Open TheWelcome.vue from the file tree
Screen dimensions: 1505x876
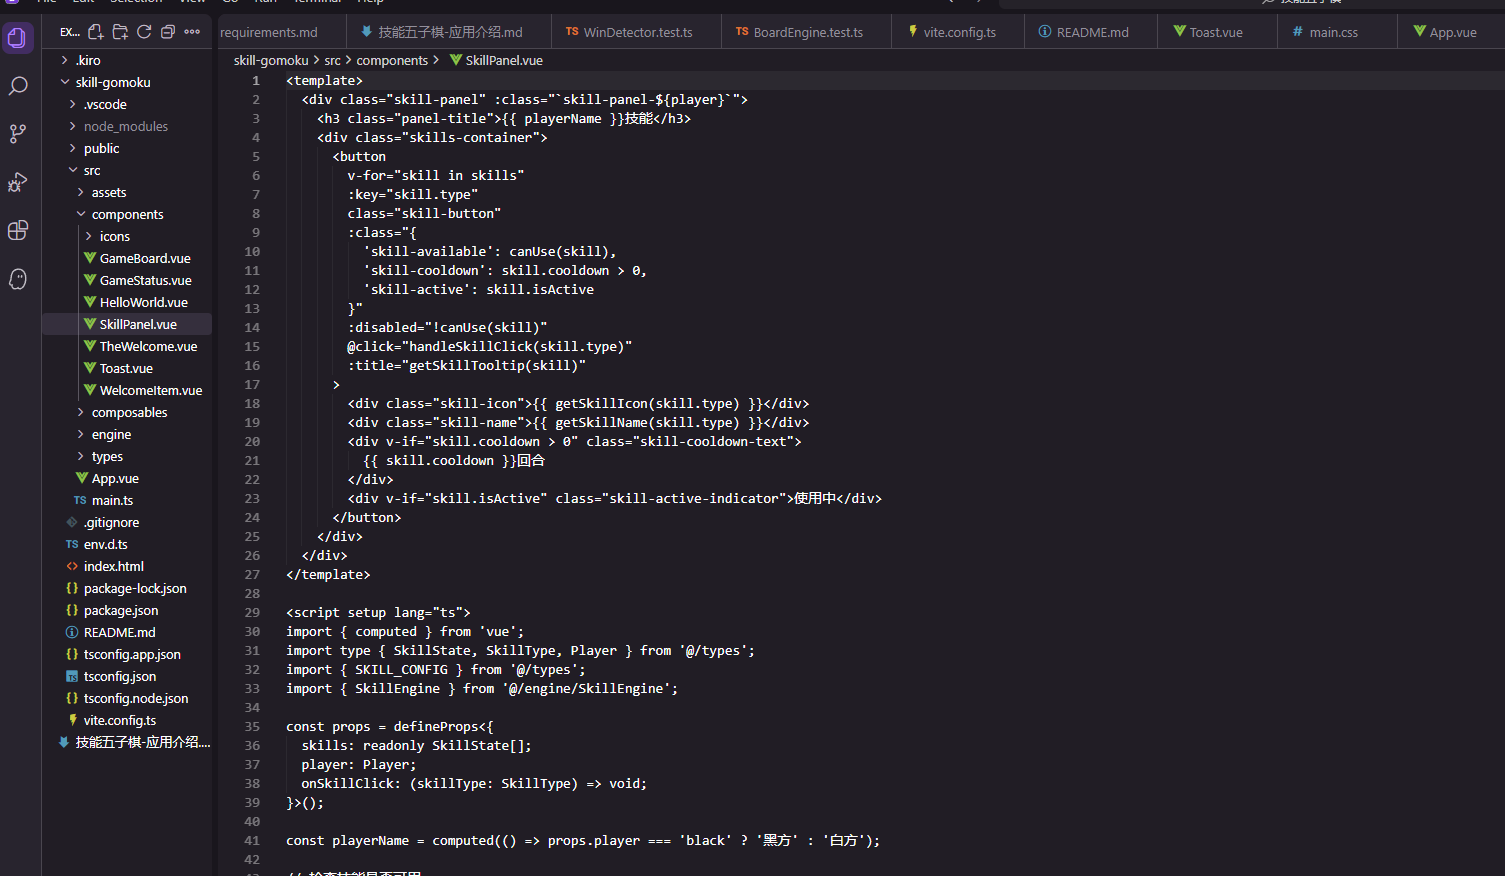coord(148,346)
